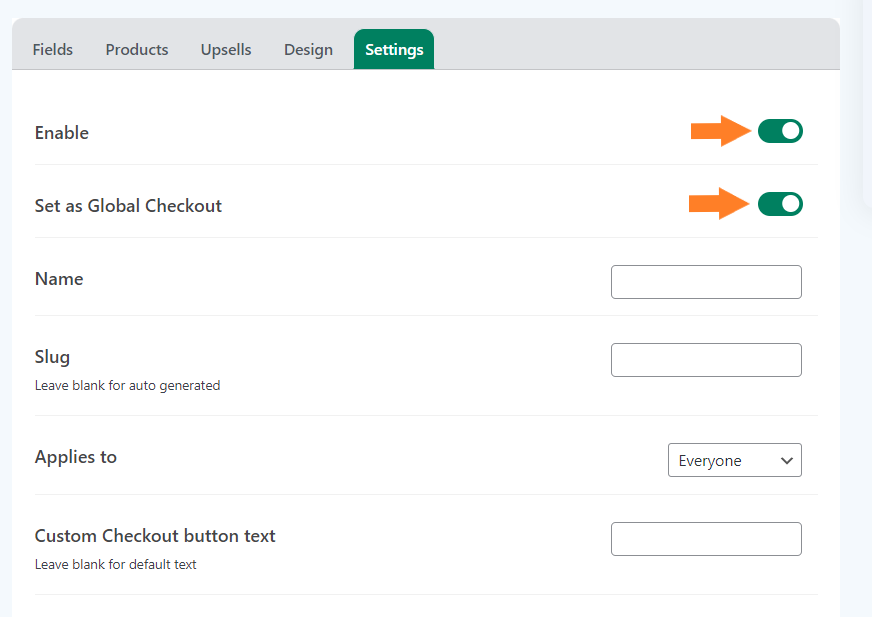872x617 pixels.
Task: Click the Applies to label
Action: tap(76, 457)
